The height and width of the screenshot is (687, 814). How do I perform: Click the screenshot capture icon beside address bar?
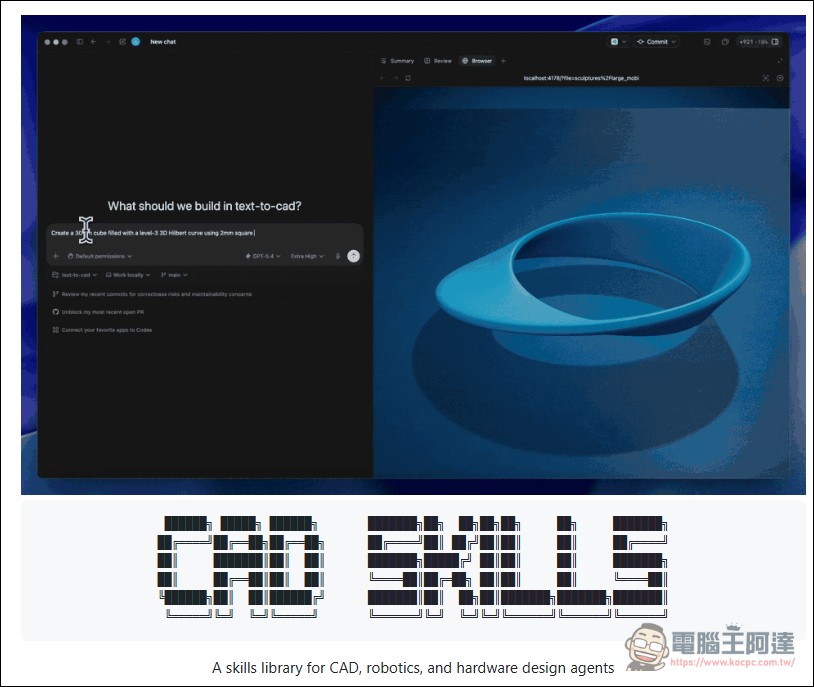tap(766, 78)
